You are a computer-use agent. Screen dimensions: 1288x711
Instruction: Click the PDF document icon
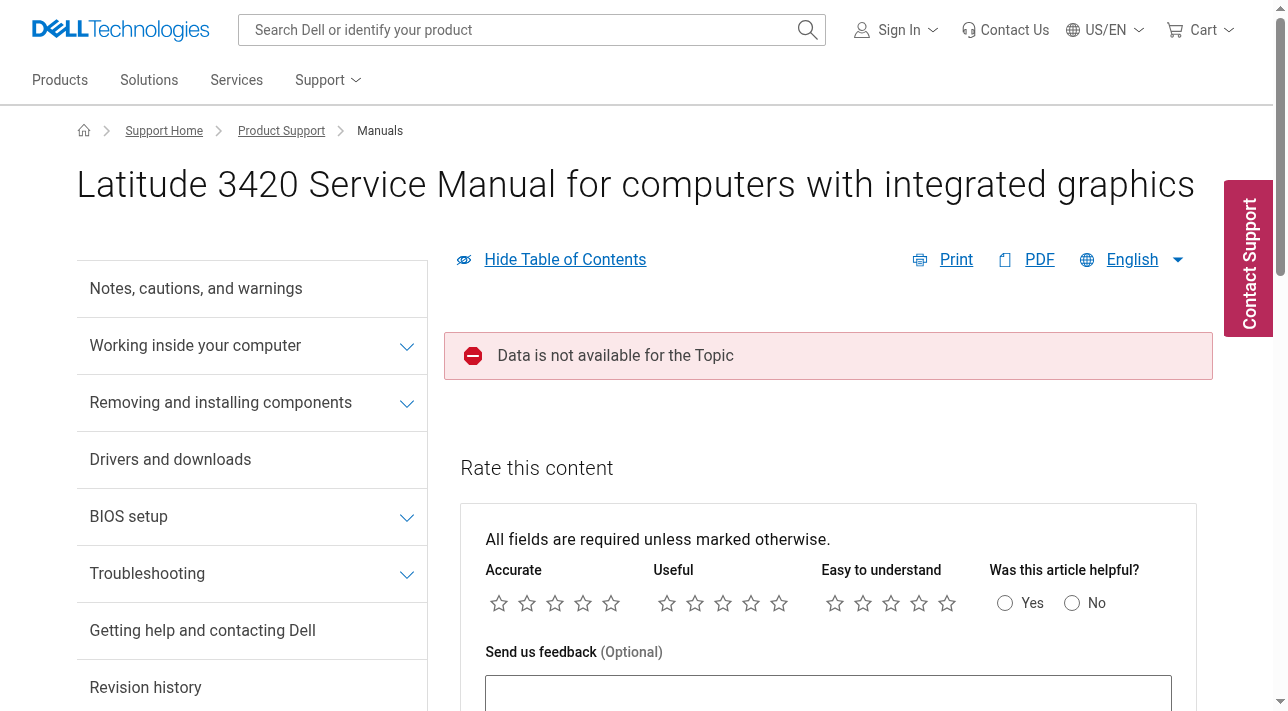(x=1005, y=260)
